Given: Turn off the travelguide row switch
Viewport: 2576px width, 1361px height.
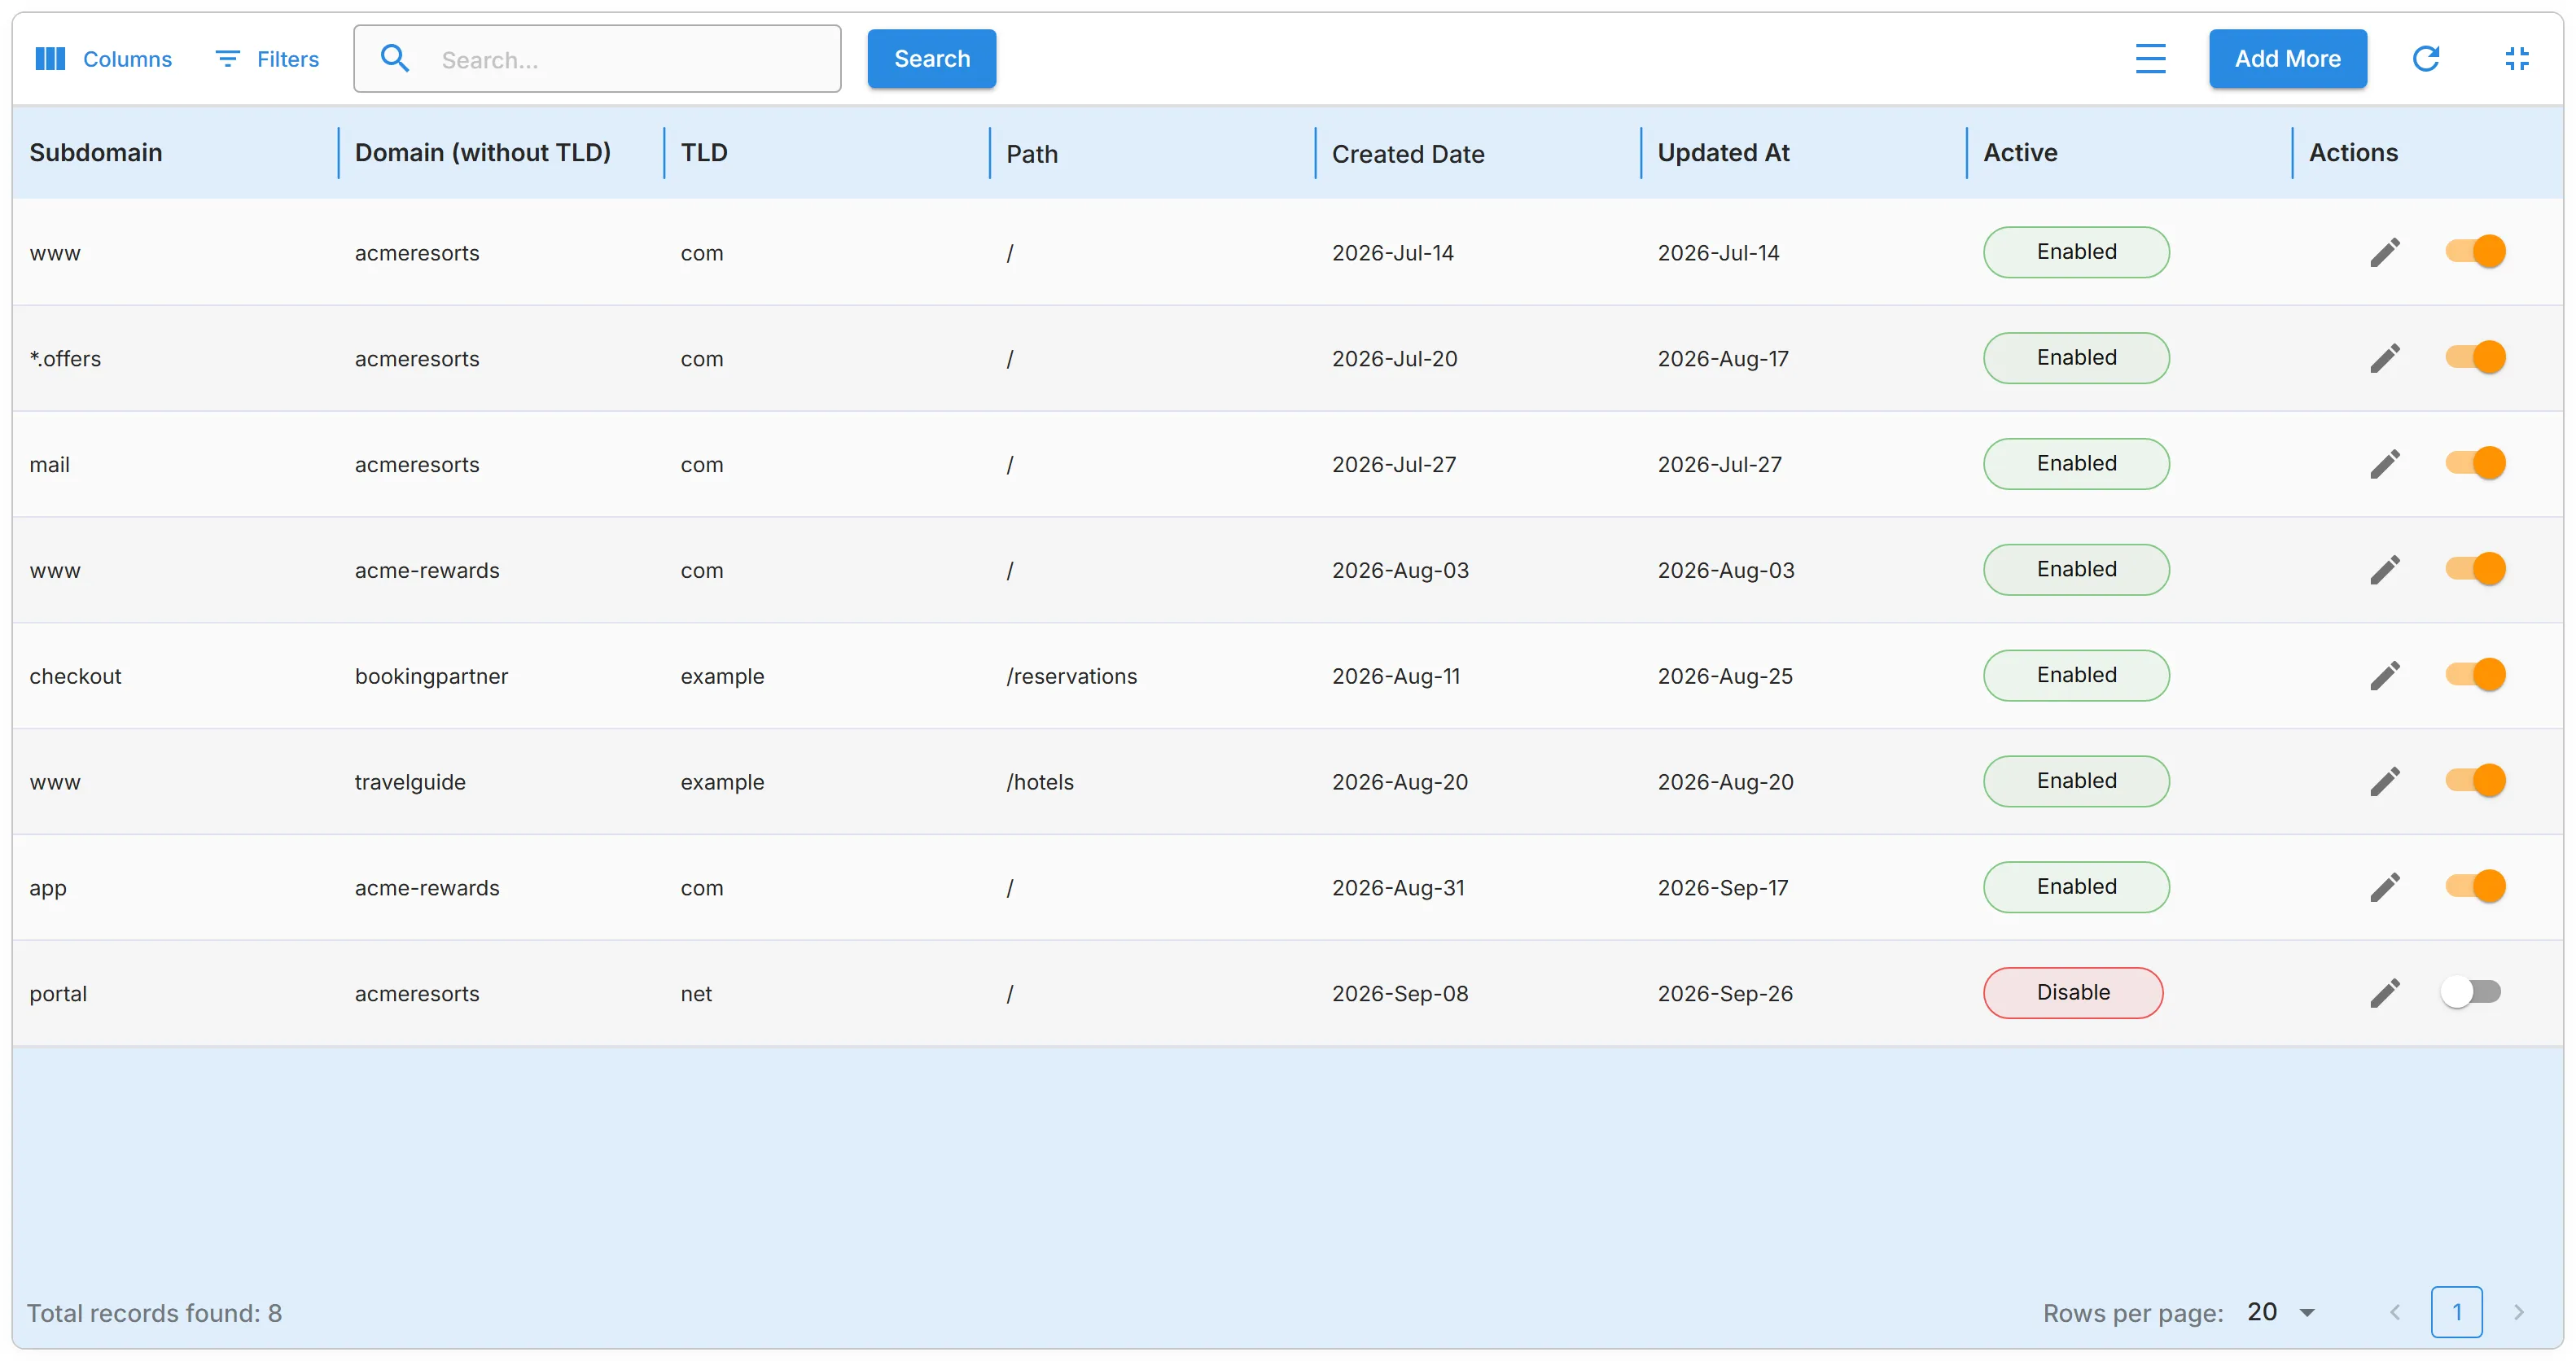Looking at the screenshot, I should pyautogui.click(x=2474, y=781).
